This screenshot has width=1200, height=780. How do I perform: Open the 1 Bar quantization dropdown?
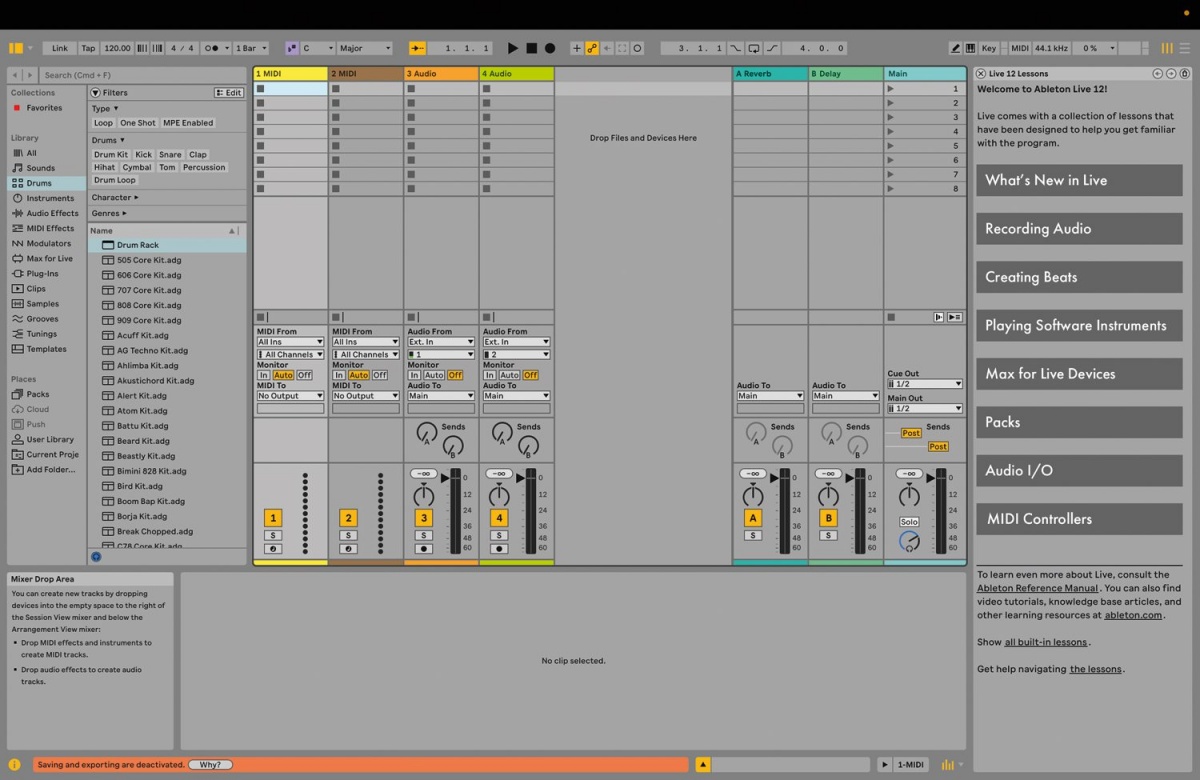[251, 48]
